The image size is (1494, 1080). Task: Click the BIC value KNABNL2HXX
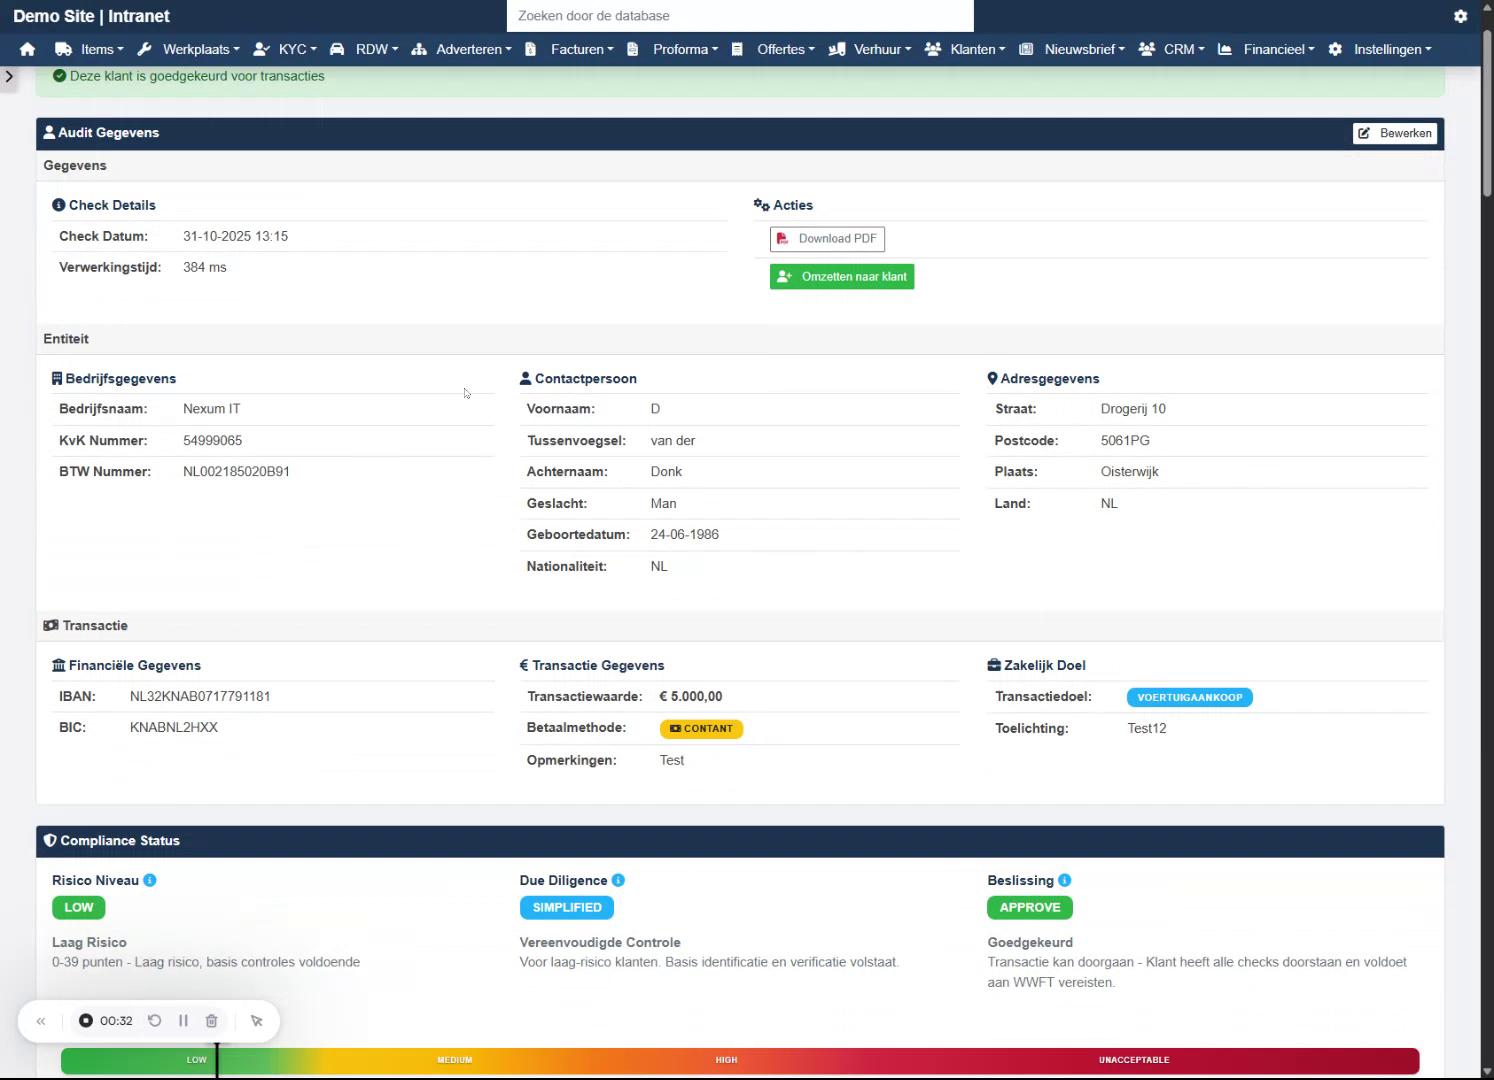pos(174,727)
